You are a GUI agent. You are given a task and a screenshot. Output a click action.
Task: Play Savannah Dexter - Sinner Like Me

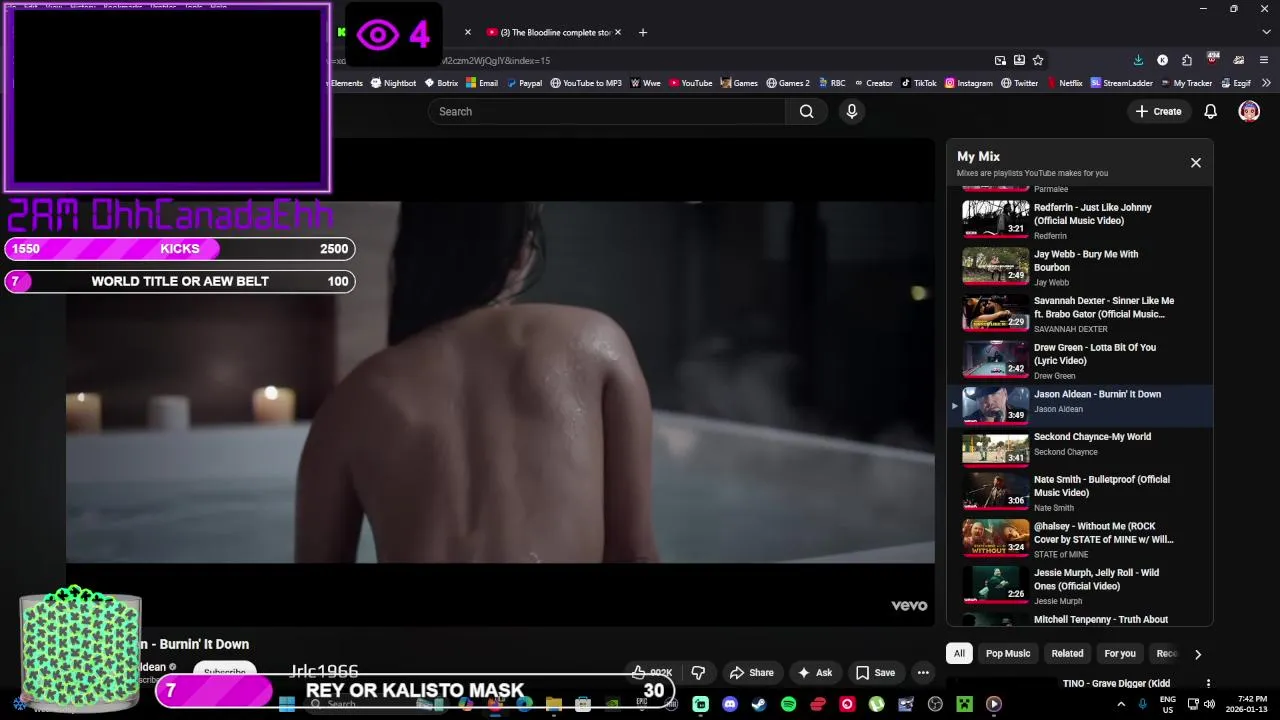tap(1079, 313)
